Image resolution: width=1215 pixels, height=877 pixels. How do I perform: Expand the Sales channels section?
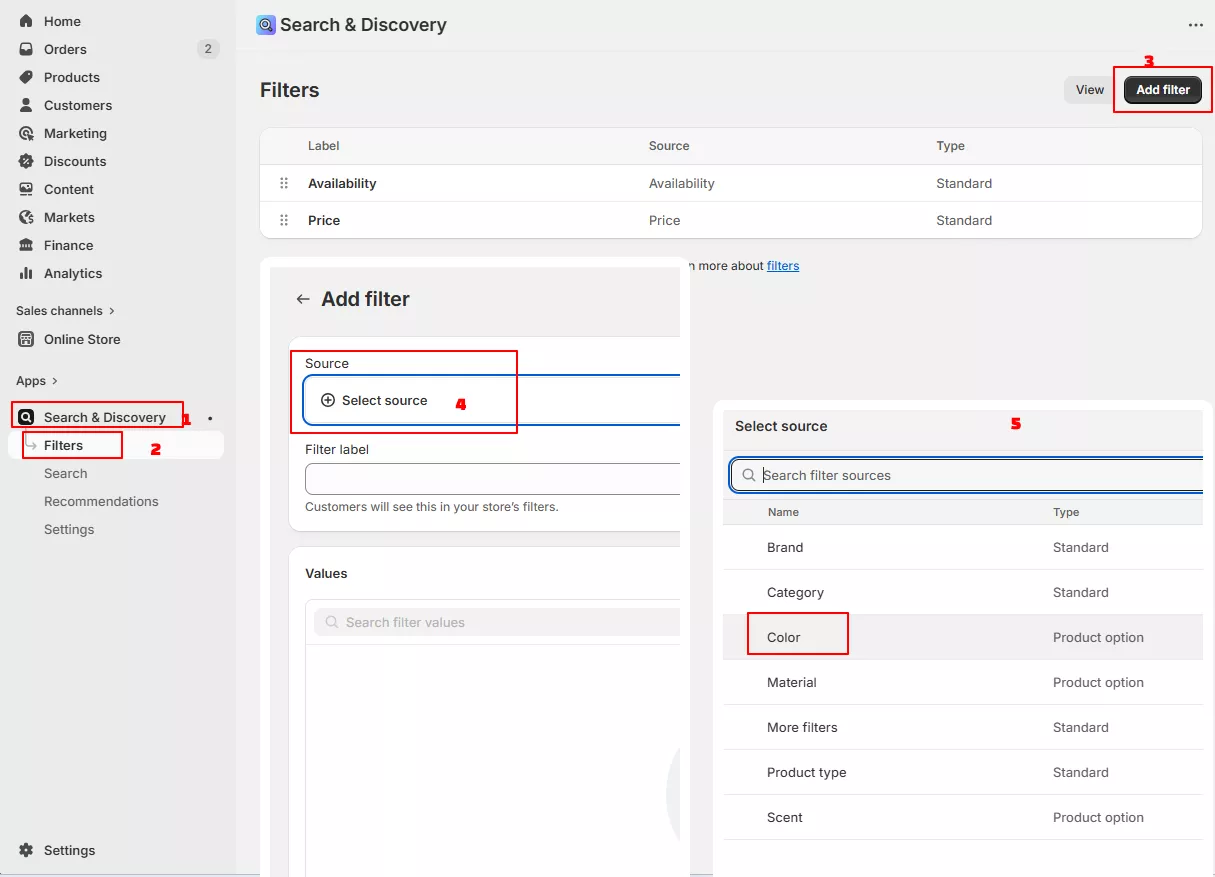click(111, 311)
